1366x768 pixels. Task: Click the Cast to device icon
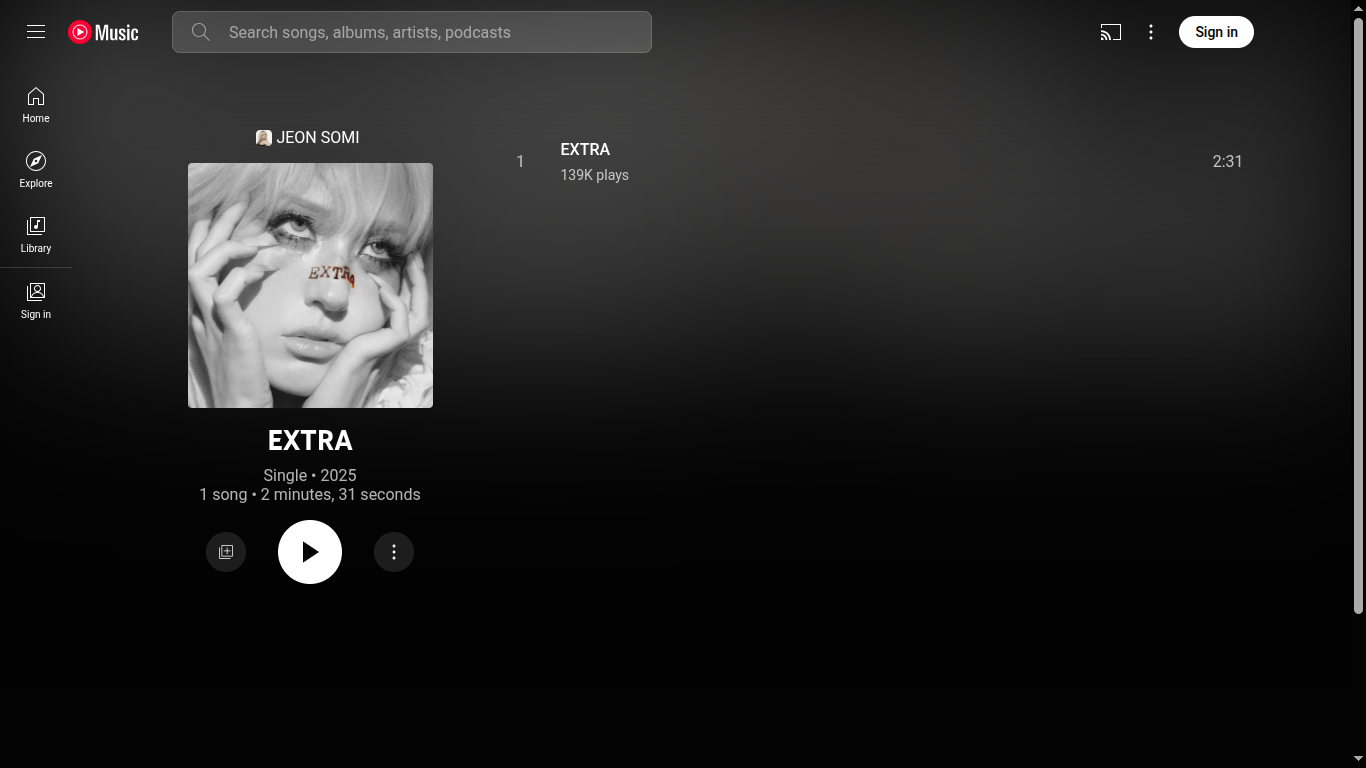point(1110,32)
